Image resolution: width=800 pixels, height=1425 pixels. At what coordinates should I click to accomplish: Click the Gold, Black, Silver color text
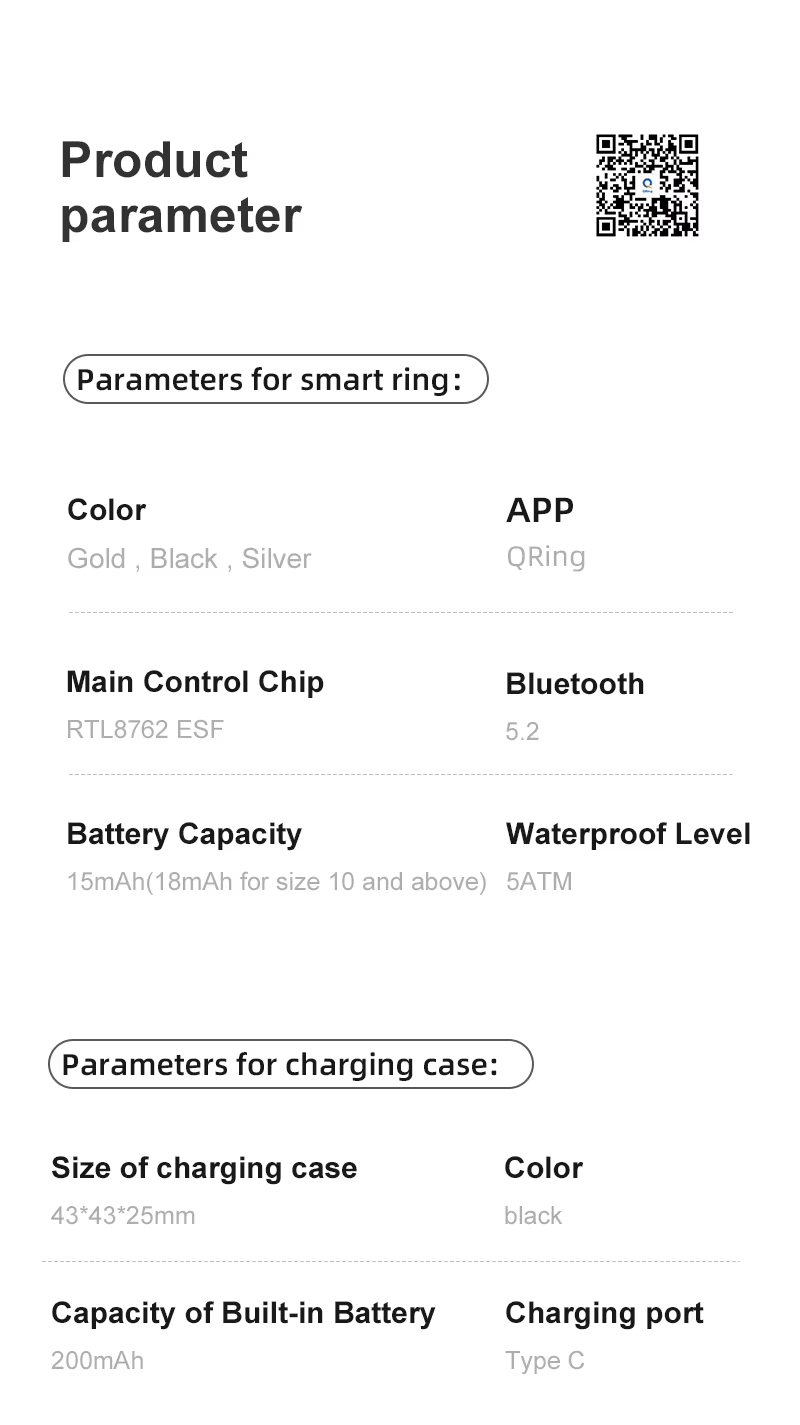point(189,558)
